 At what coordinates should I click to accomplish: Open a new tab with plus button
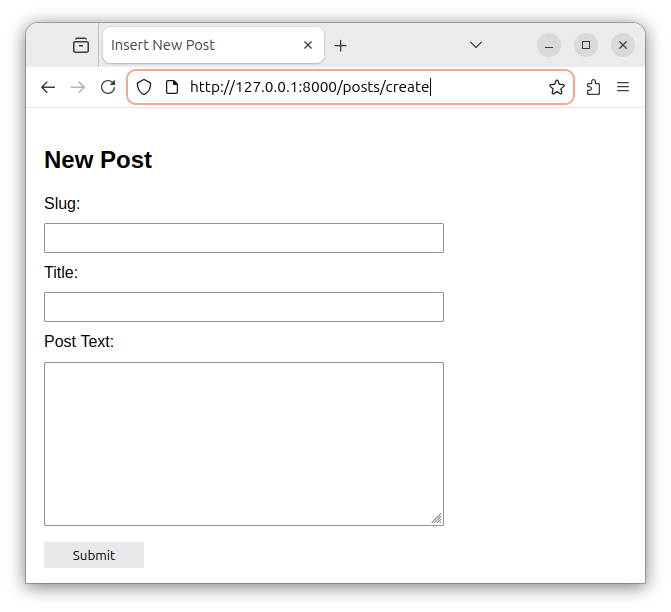[341, 45]
